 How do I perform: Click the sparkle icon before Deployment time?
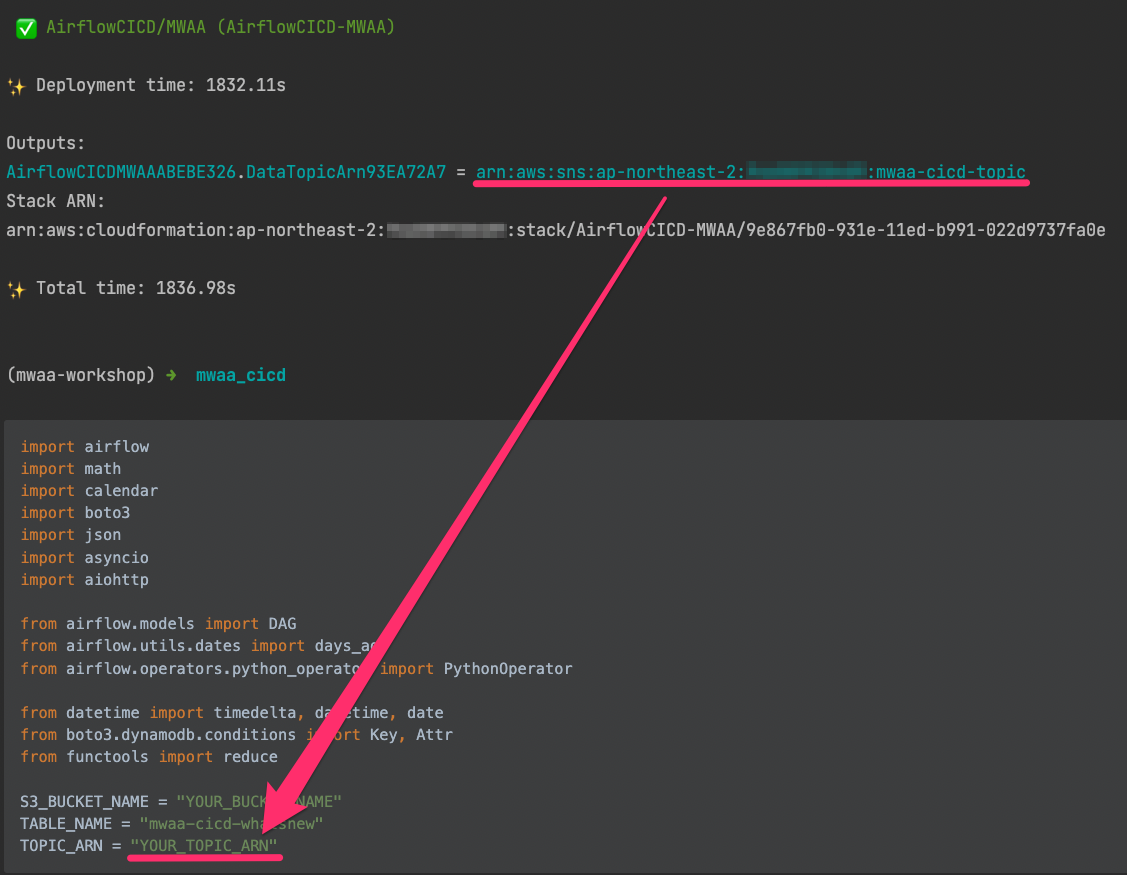point(16,86)
